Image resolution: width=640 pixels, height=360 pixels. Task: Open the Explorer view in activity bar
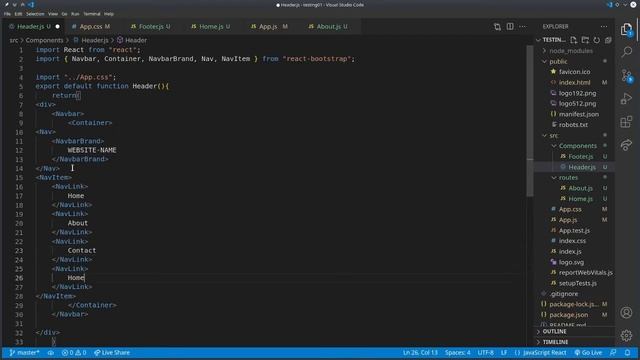(x=627, y=29)
